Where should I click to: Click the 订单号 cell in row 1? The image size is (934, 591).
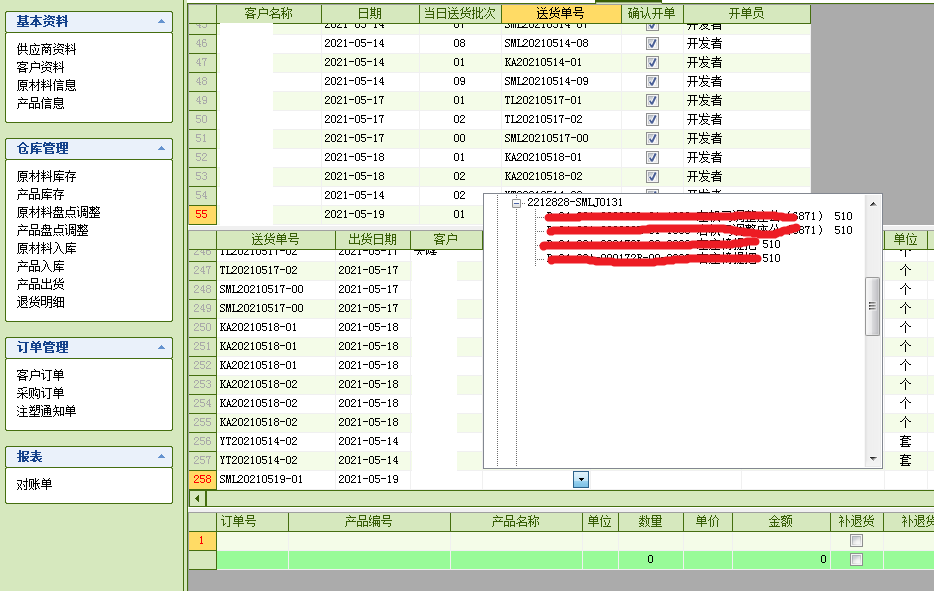pyautogui.click(x=253, y=540)
